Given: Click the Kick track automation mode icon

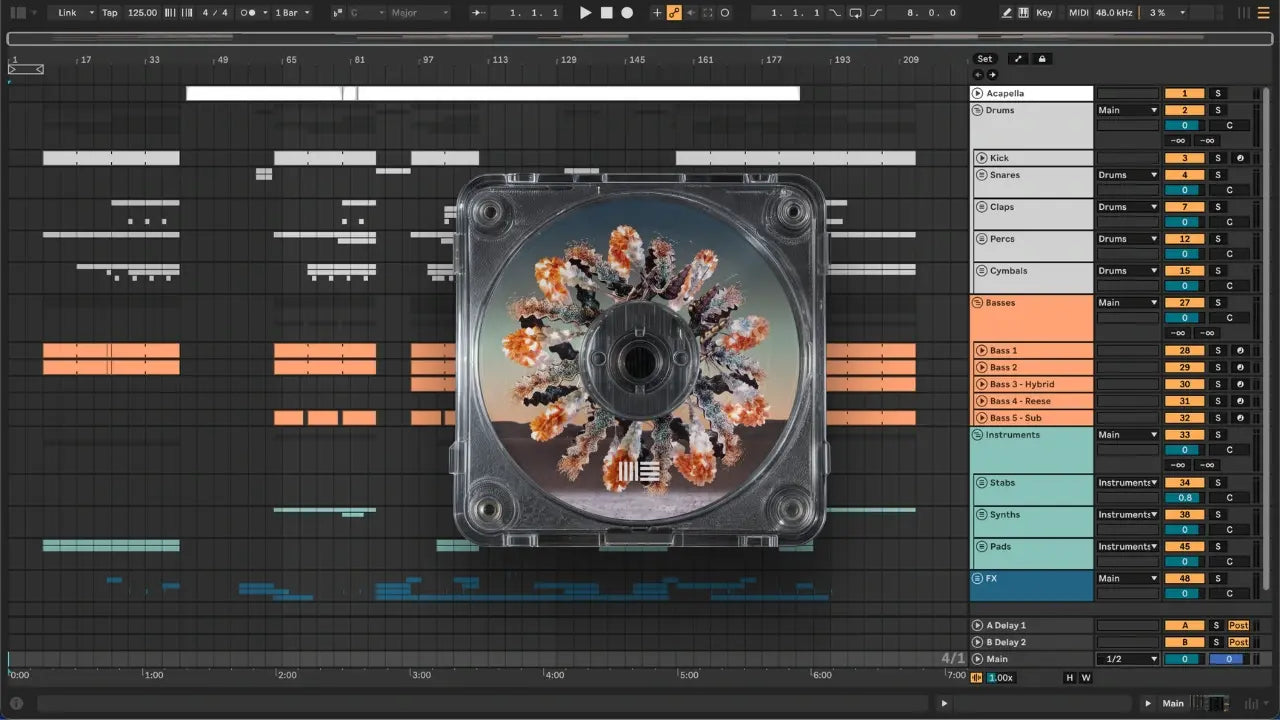Looking at the screenshot, I should [x=1240, y=158].
